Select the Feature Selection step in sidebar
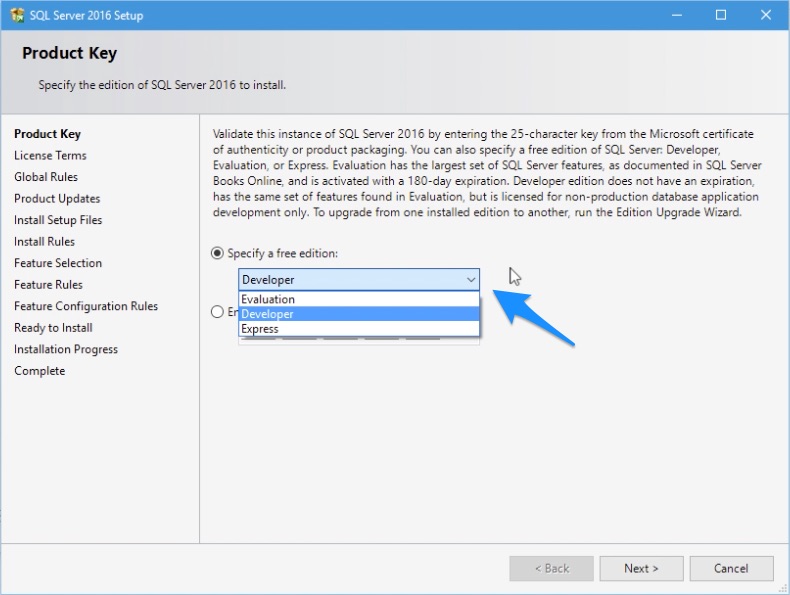Screen dimensions: 790x595 point(58,263)
